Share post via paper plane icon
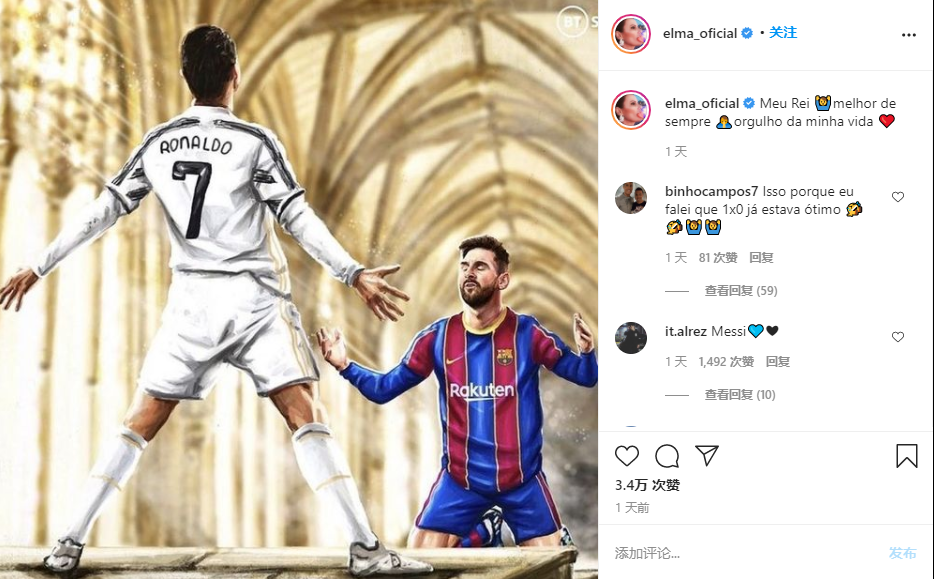The width and height of the screenshot is (934, 579). 706,455
